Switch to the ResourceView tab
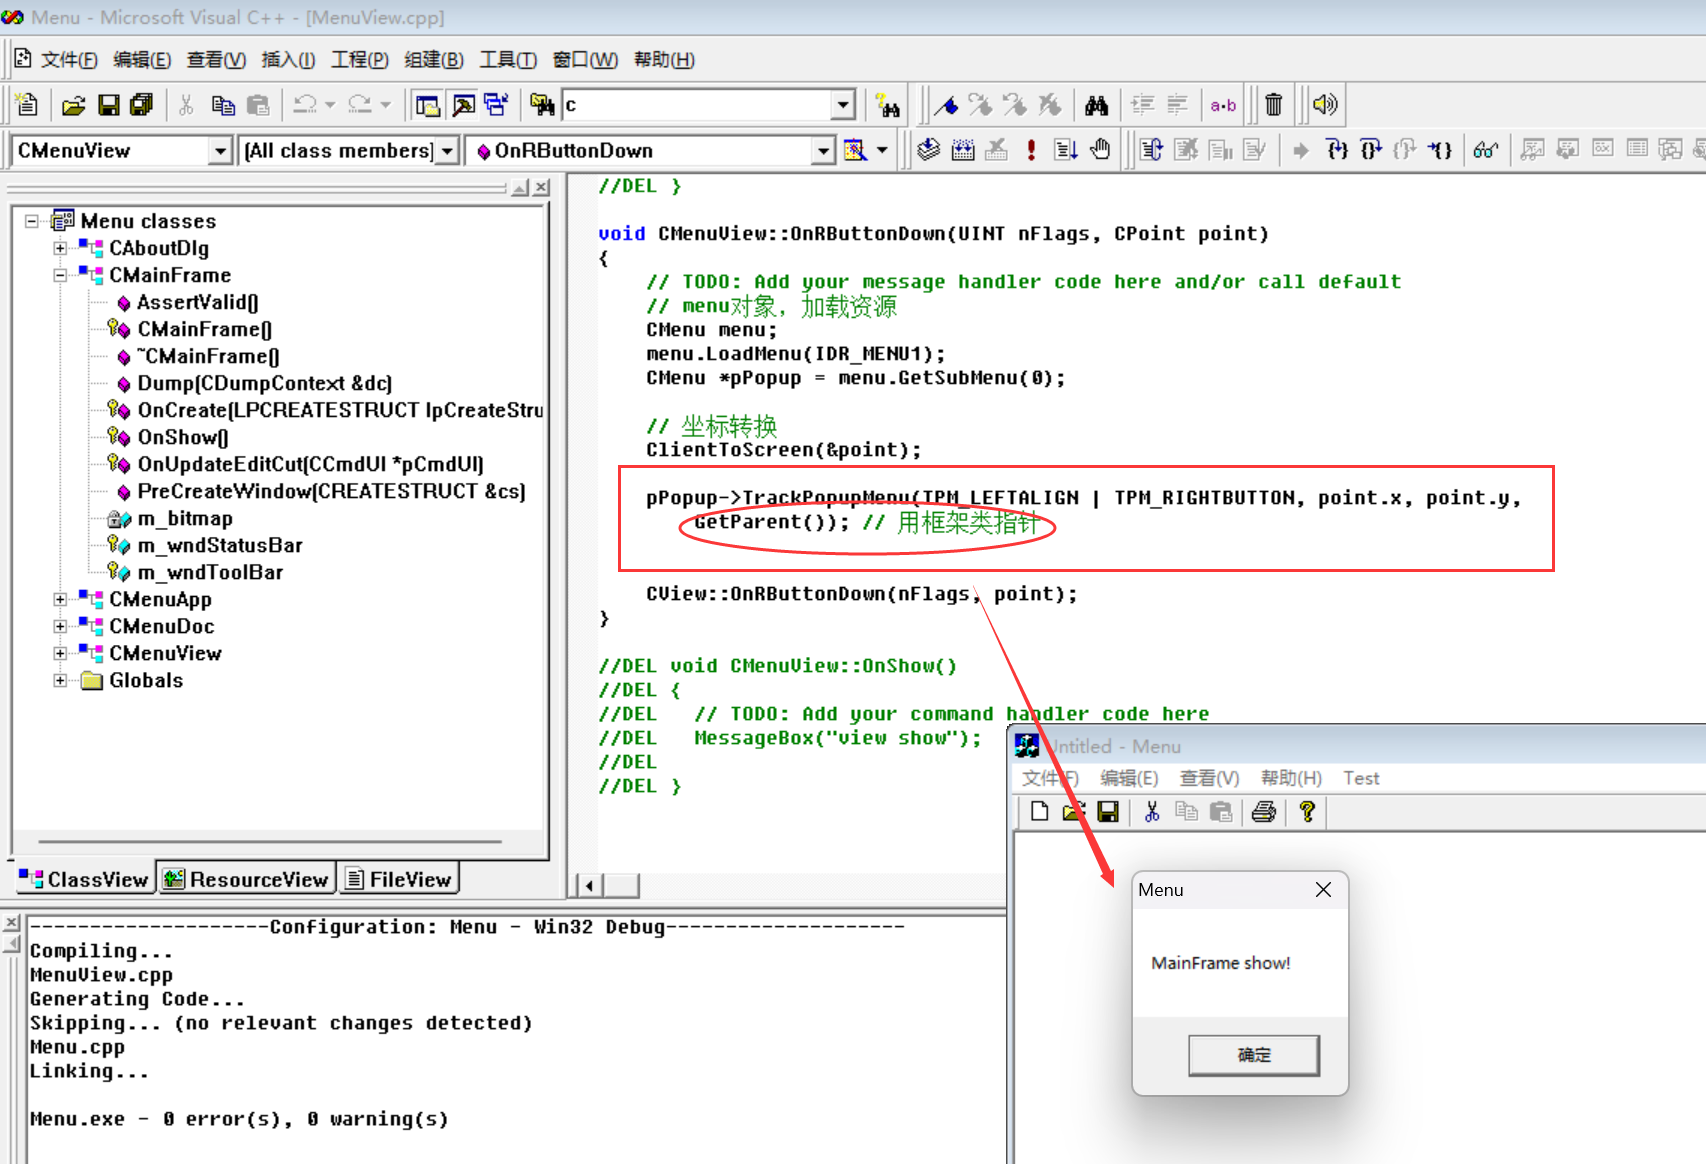The width and height of the screenshot is (1706, 1164). coord(246,878)
